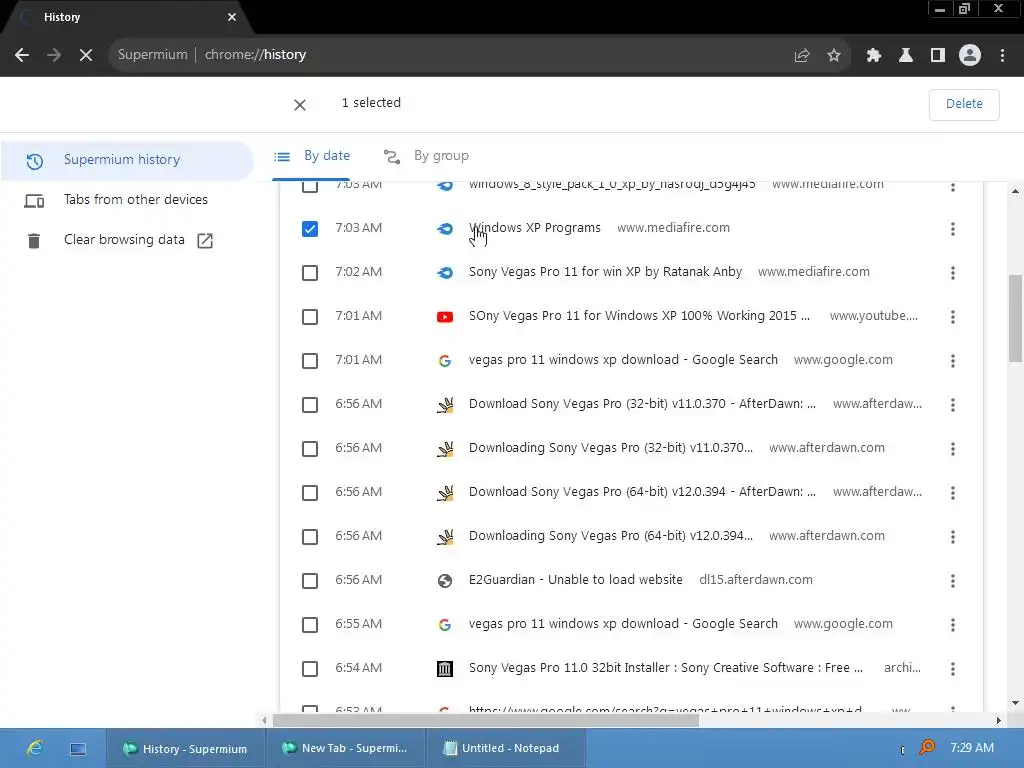The image size is (1024, 768).
Task: Open more actions for Downloading Sony Vegas (32-bit)
Action: click(x=953, y=449)
